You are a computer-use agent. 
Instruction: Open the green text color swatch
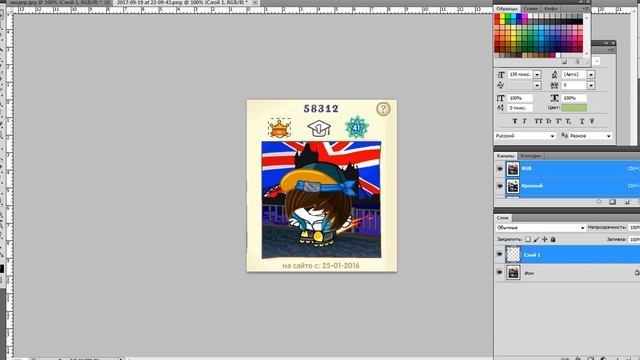pyautogui.click(x=574, y=108)
